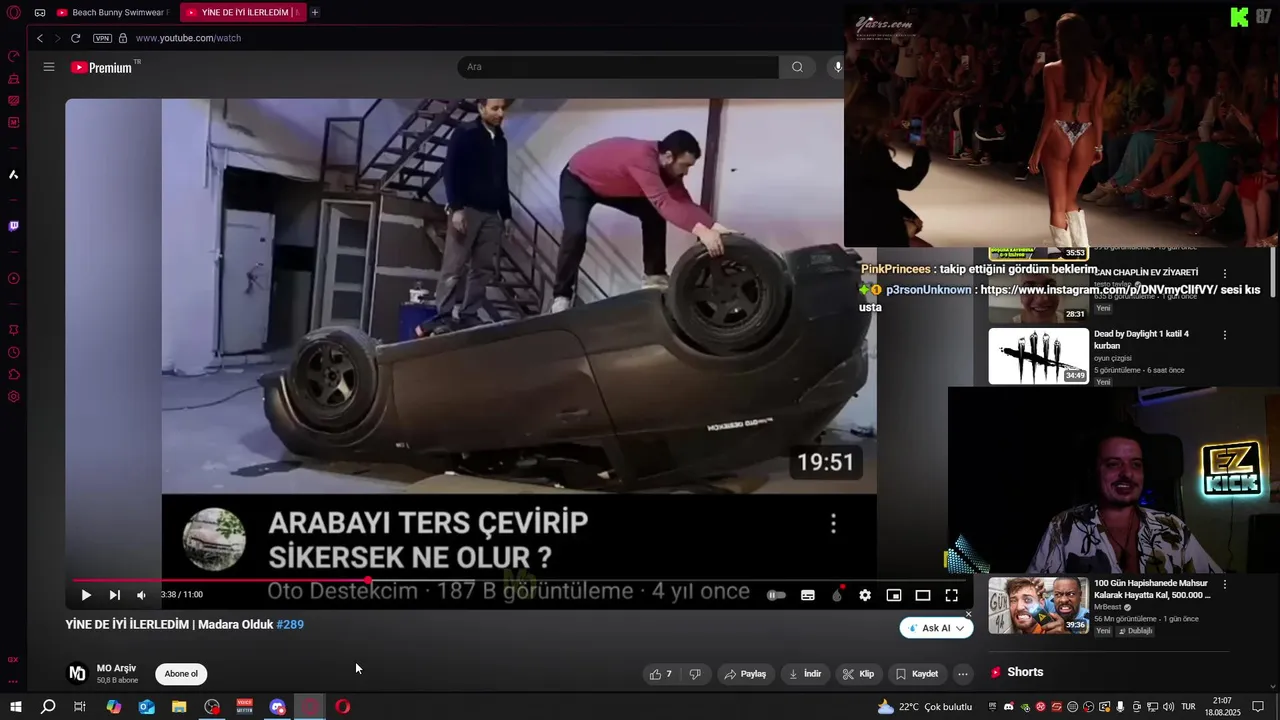Click the lock icon beside the URL
This screenshot has height=720, width=1280.
tap(123, 38)
